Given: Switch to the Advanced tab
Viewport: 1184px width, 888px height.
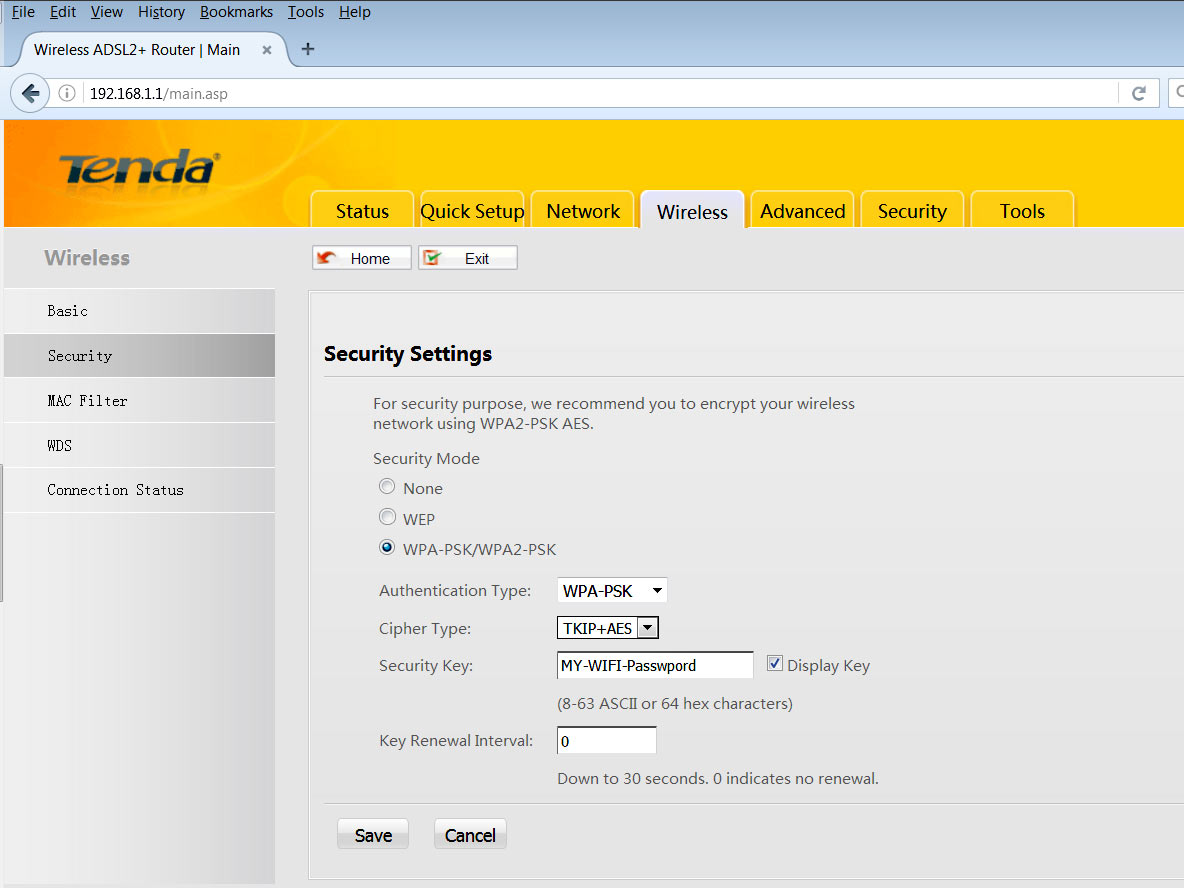Looking at the screenshot, I should (802, 211).
